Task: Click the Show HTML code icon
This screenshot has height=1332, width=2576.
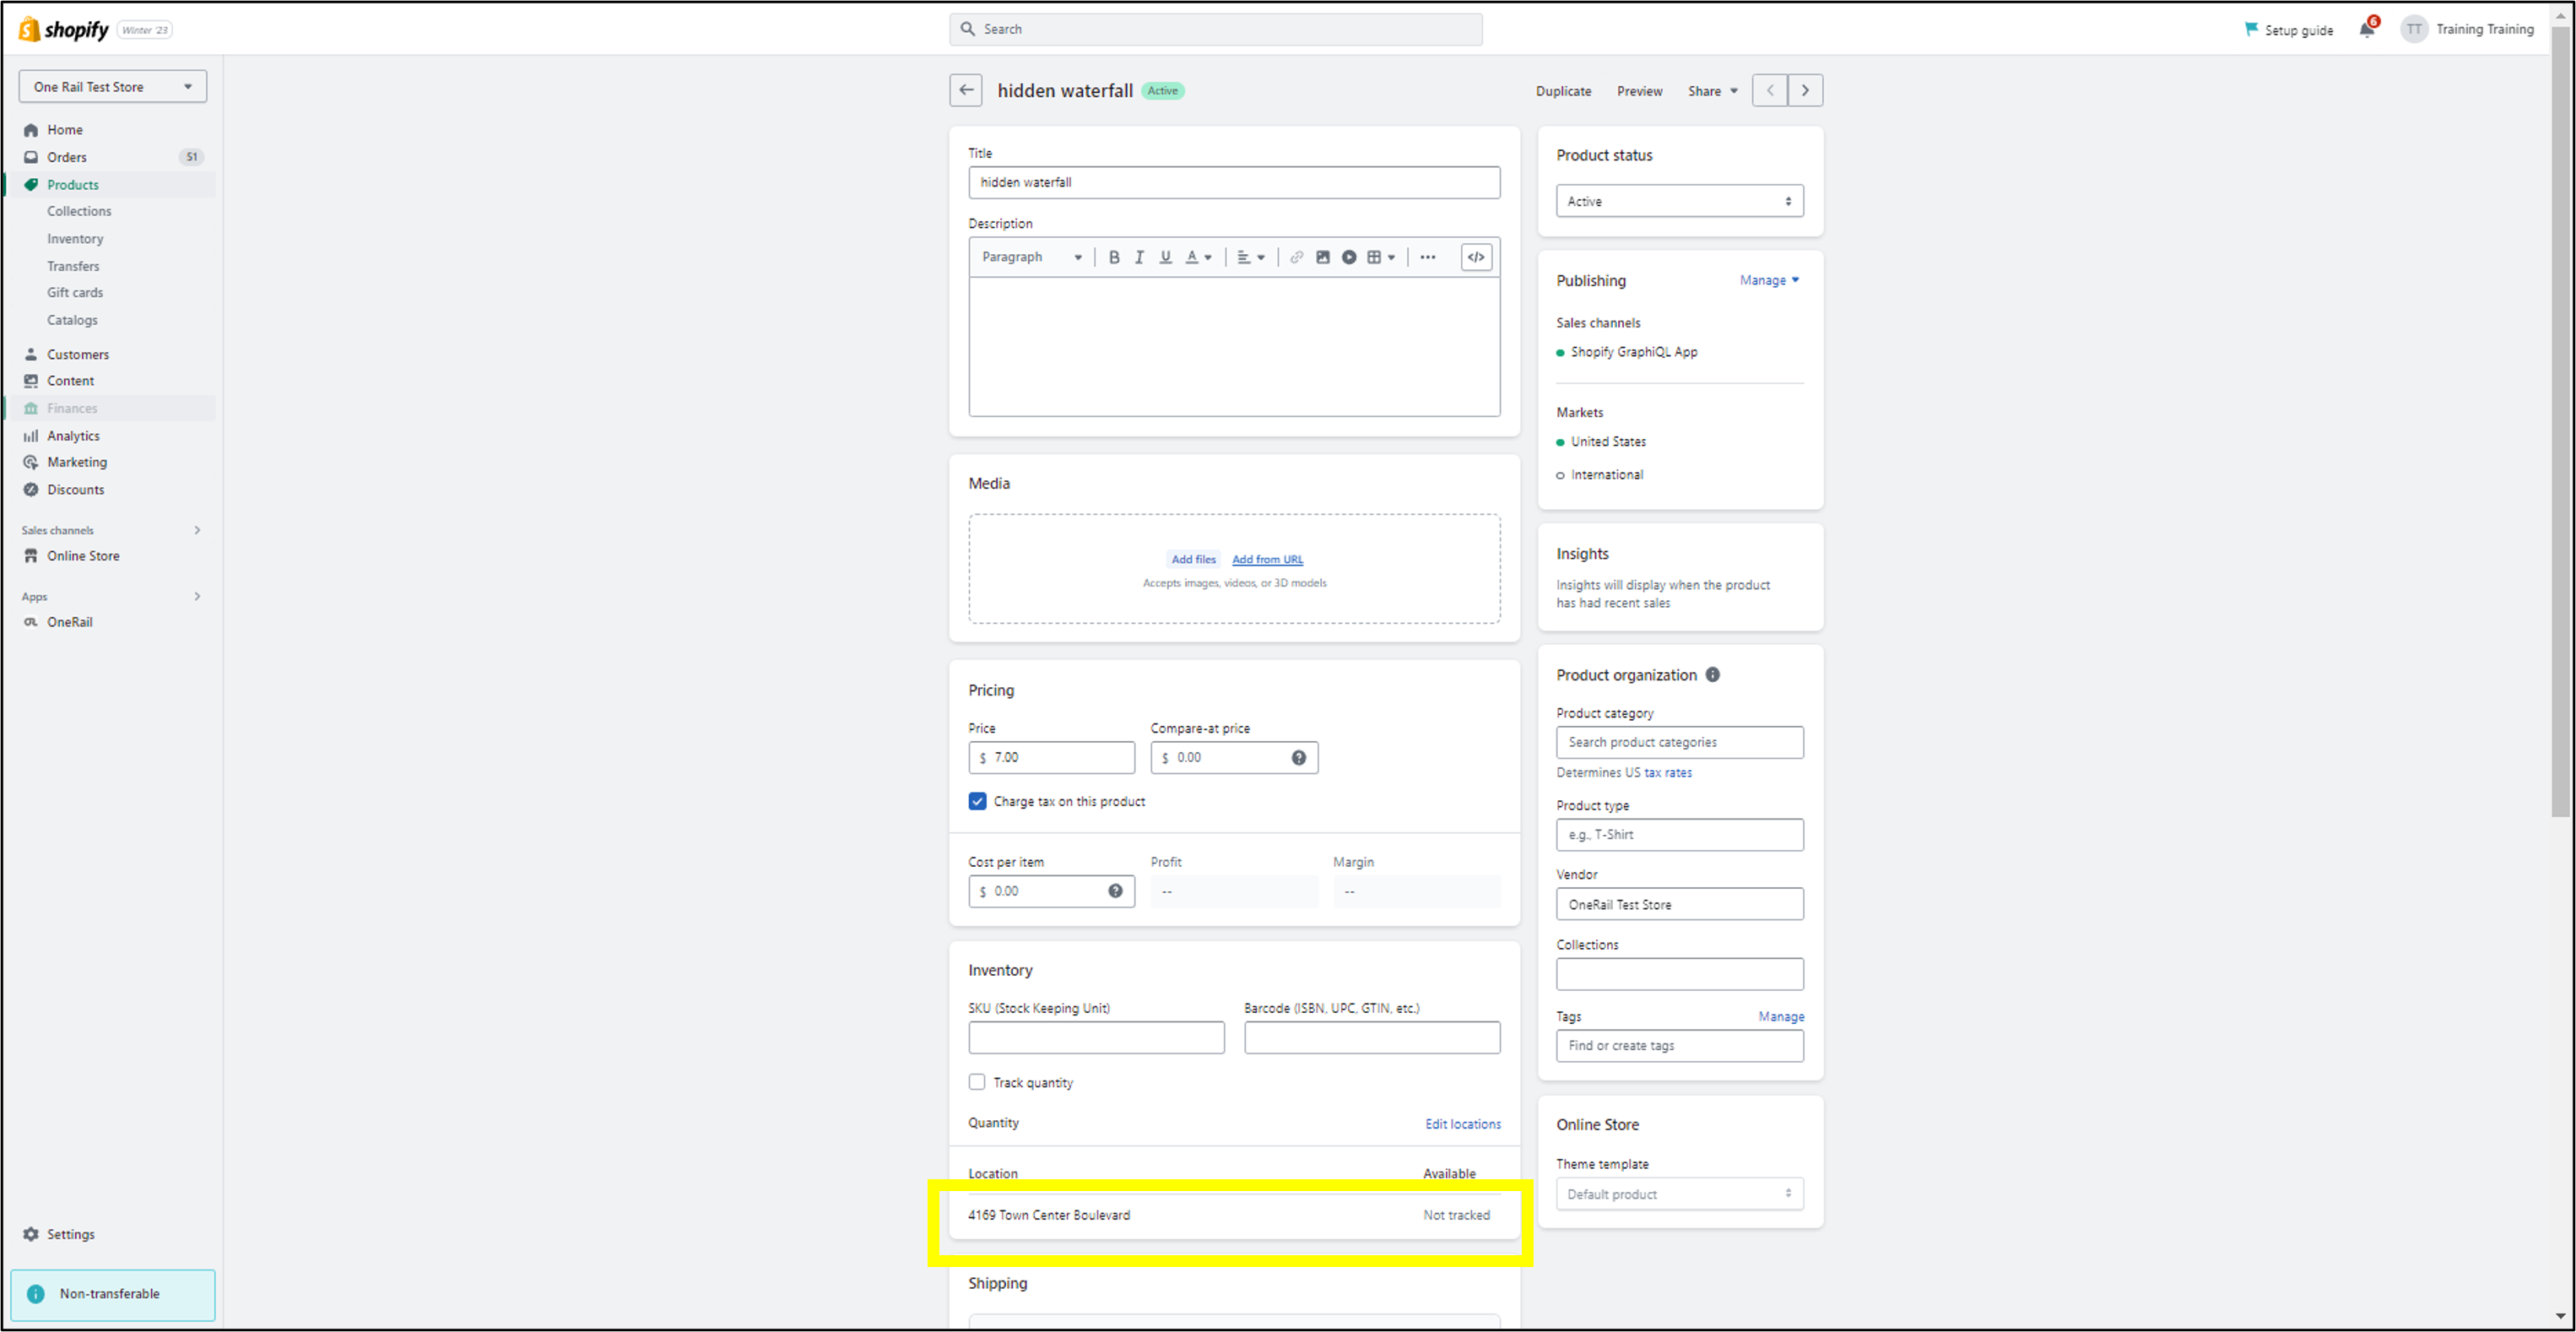Action: [x=1476, y=257]
